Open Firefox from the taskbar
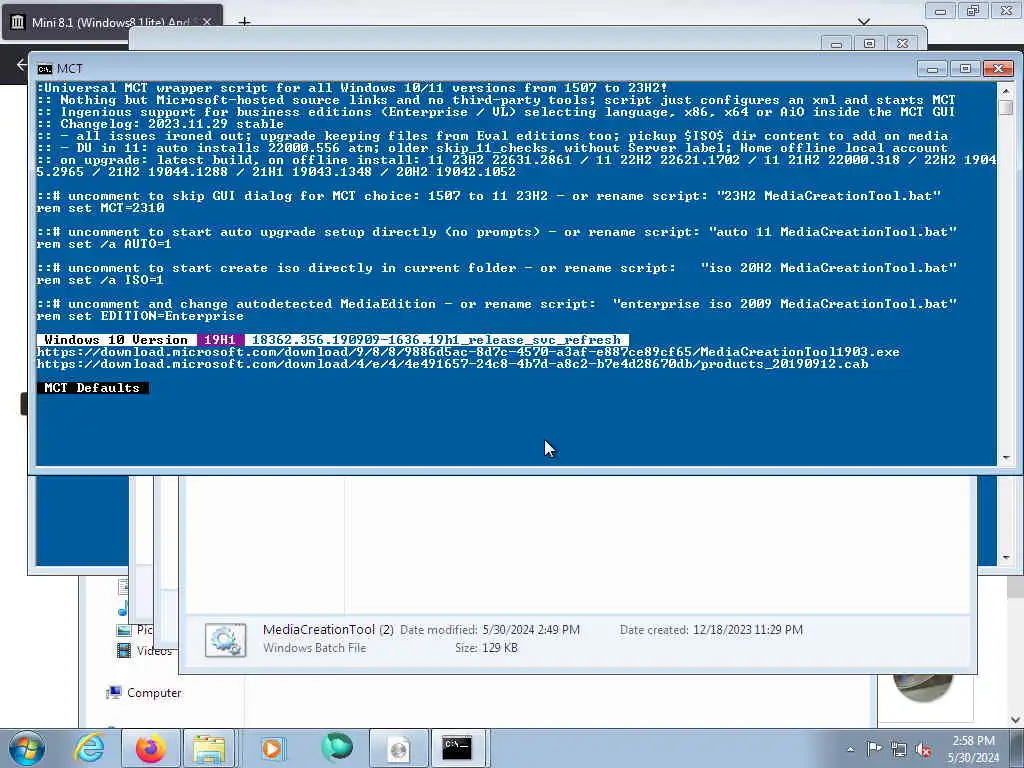The width and height of the screenshot is (1024, 768). 151,748
